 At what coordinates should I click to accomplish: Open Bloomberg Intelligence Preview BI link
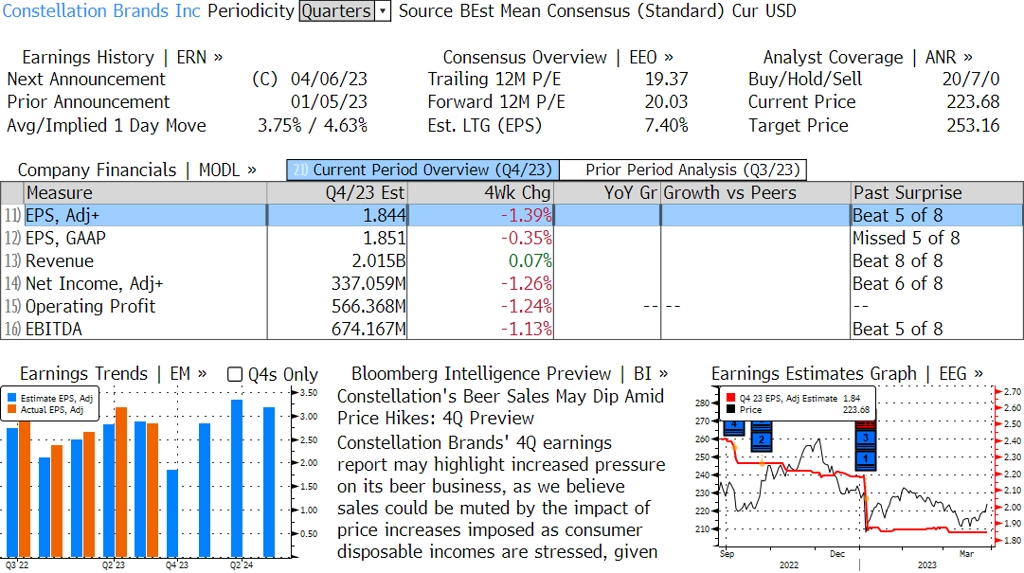click(x=509, y=374)
